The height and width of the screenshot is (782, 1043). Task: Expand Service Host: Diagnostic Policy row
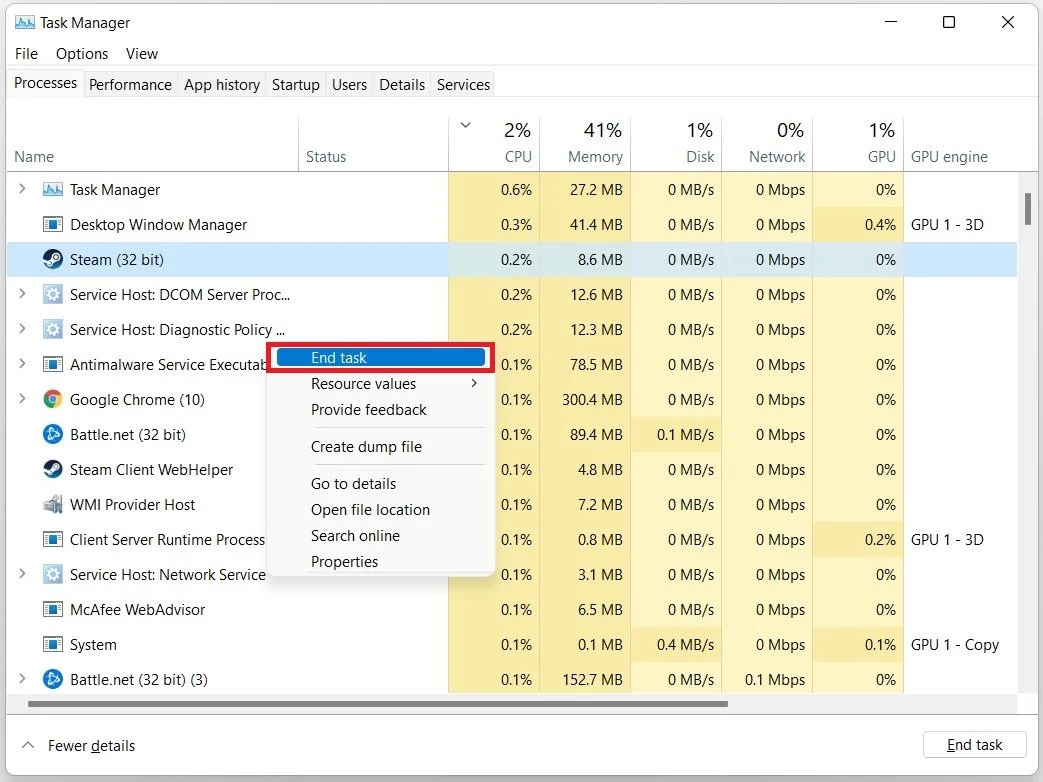coord(23,329)
